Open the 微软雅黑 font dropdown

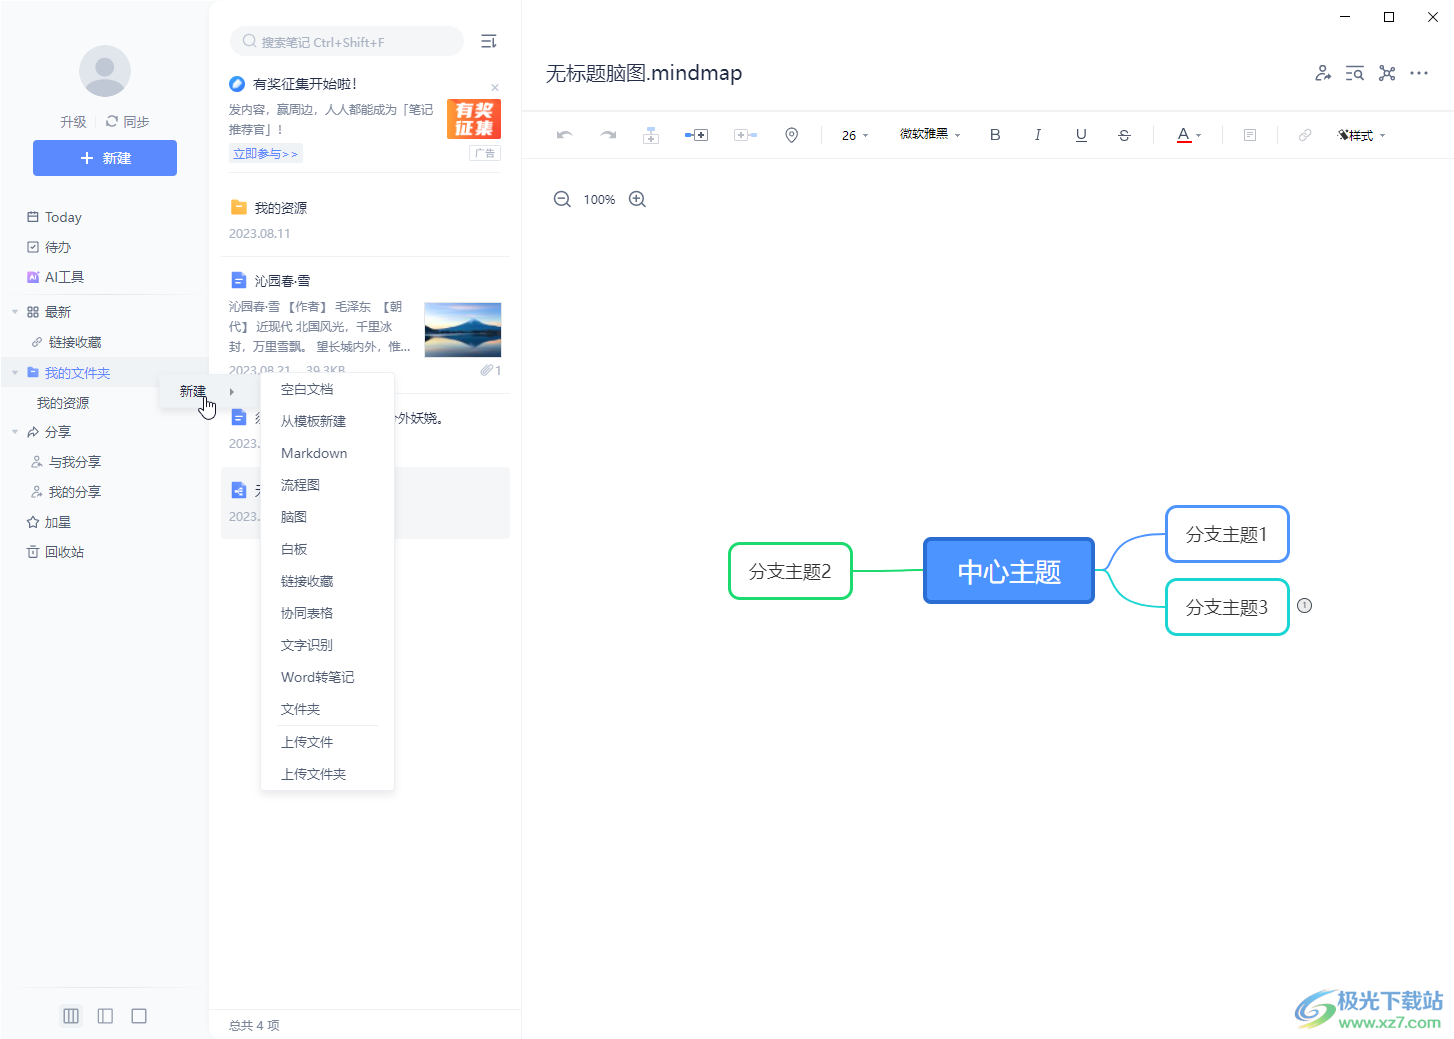pos(930,134)
